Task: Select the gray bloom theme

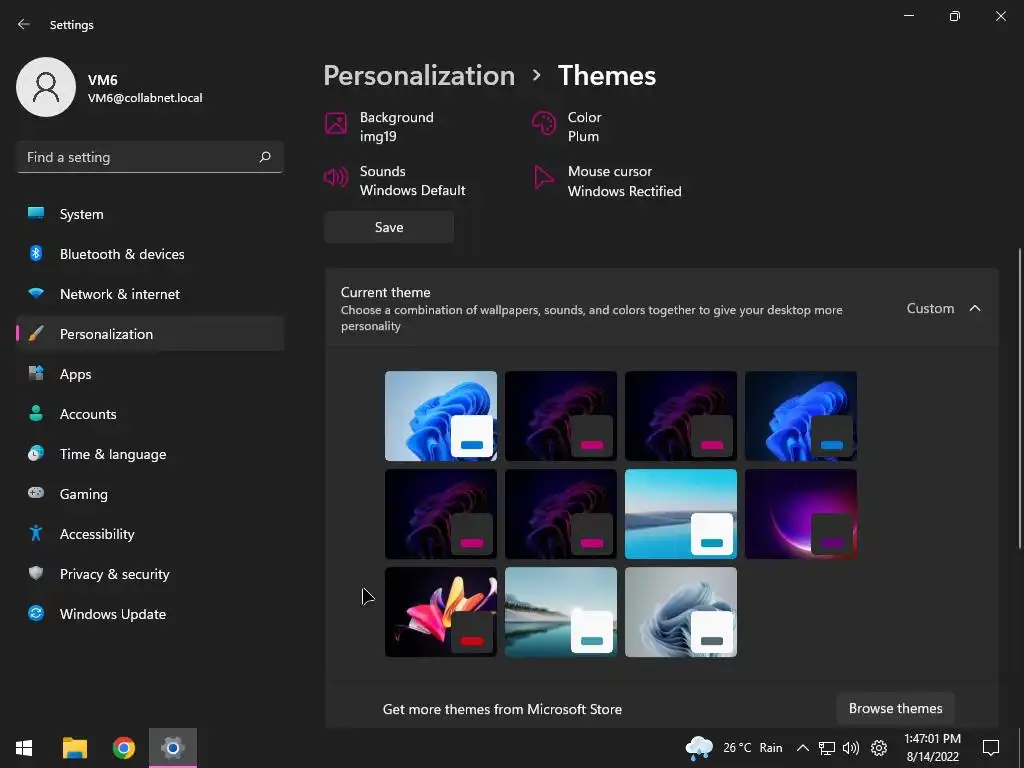Action: point(681,612)
